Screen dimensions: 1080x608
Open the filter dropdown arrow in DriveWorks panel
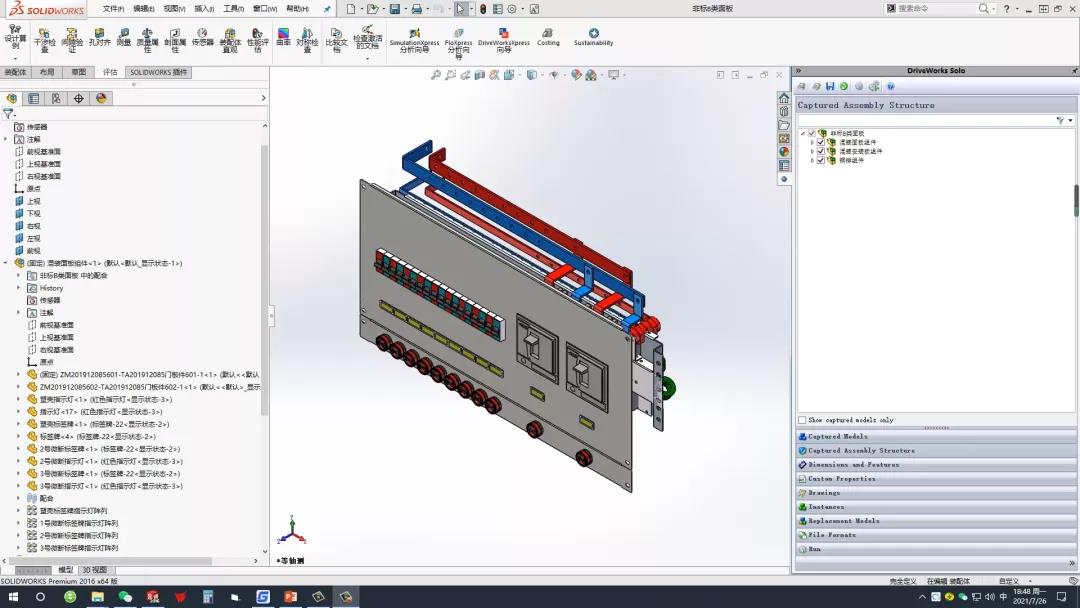coord(1070,120)
